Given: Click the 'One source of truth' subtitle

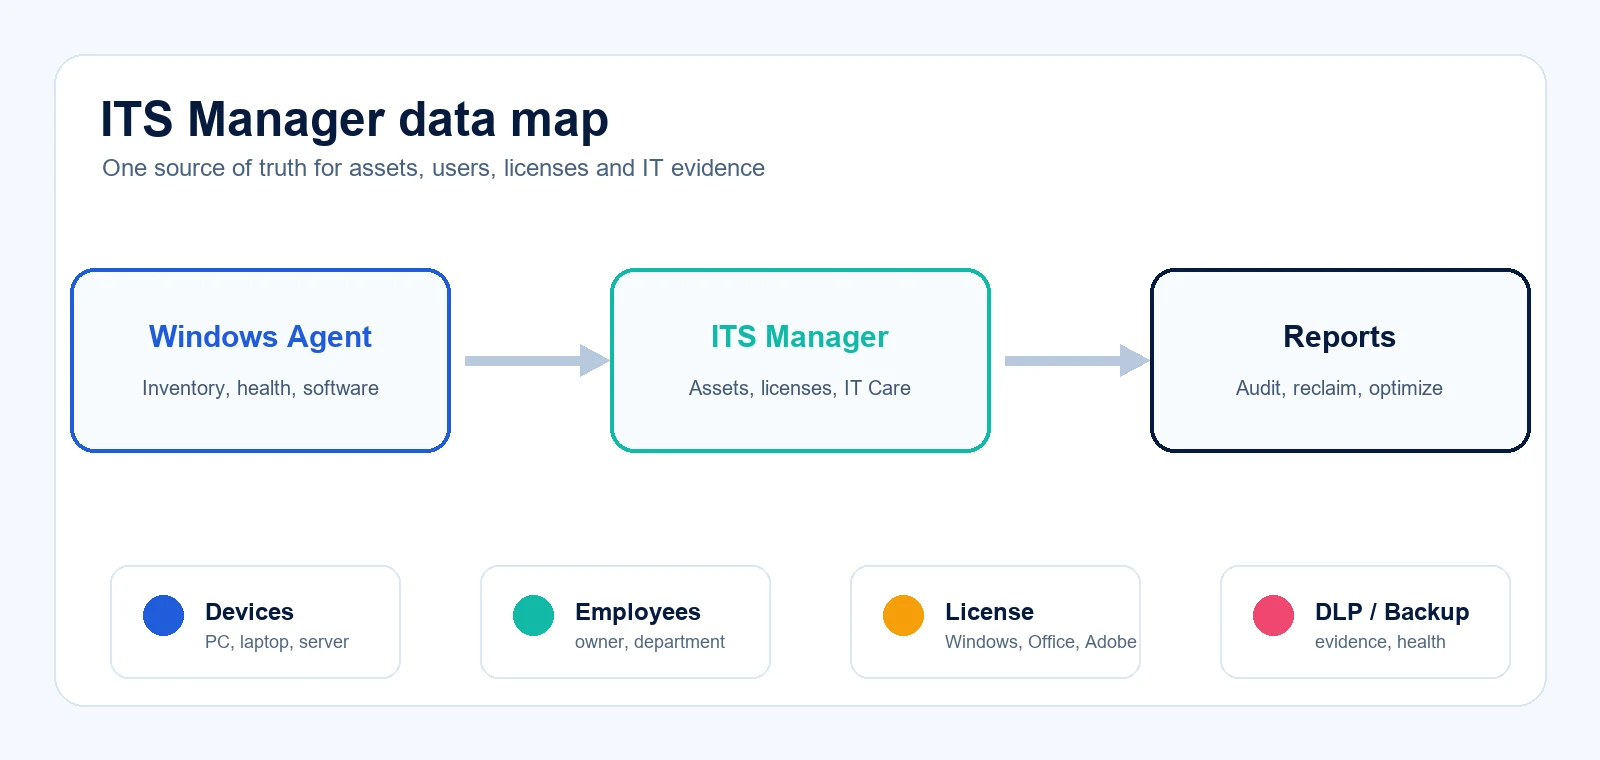Looking at the screenshot, I should pos(433,168).
